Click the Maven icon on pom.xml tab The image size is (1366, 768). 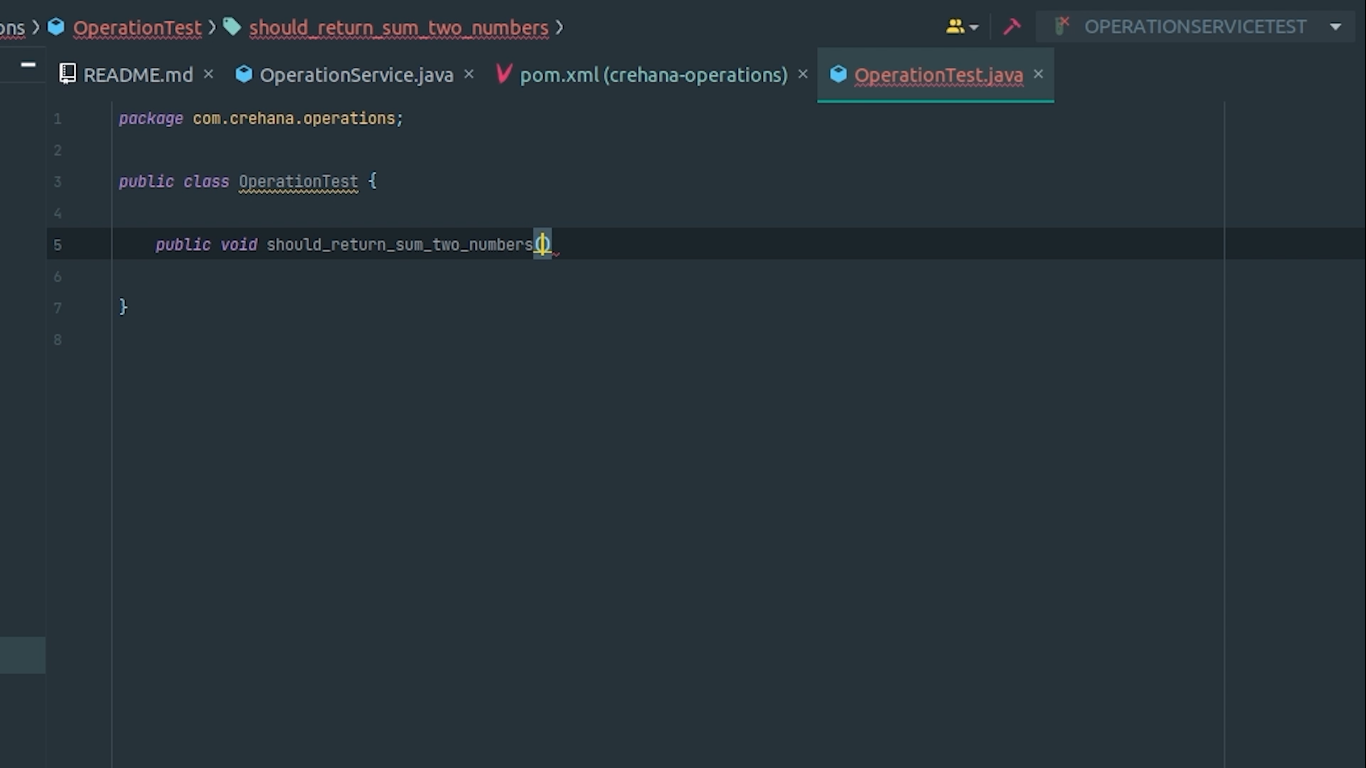pos(504,74)
